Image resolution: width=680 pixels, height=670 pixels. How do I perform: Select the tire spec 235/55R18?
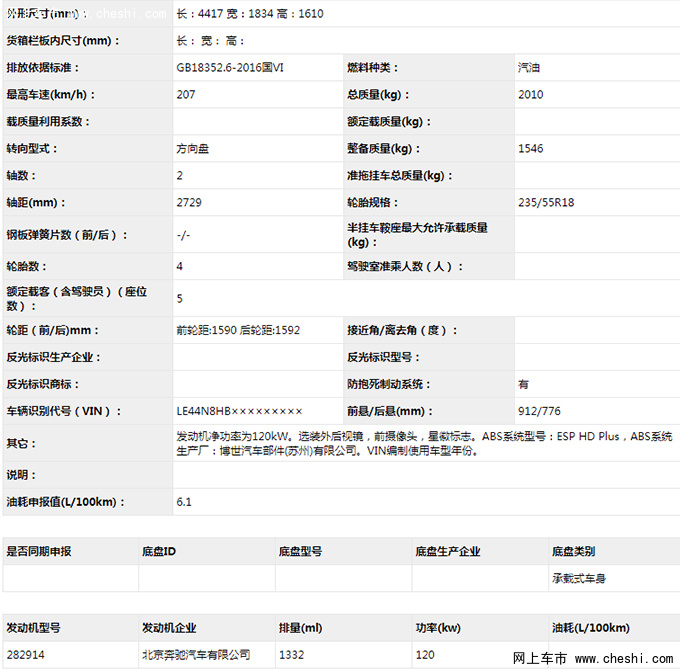(x=546, y=203)
